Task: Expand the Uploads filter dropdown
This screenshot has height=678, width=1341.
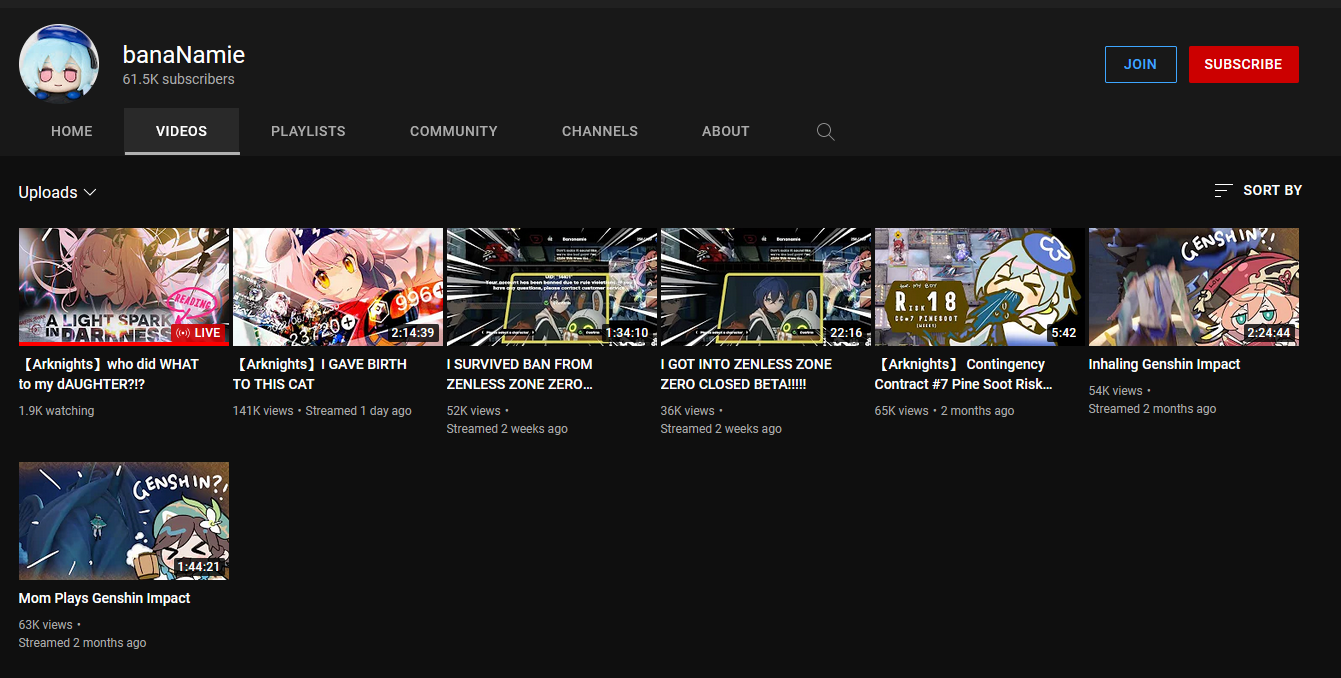Action: click(57, 192)
